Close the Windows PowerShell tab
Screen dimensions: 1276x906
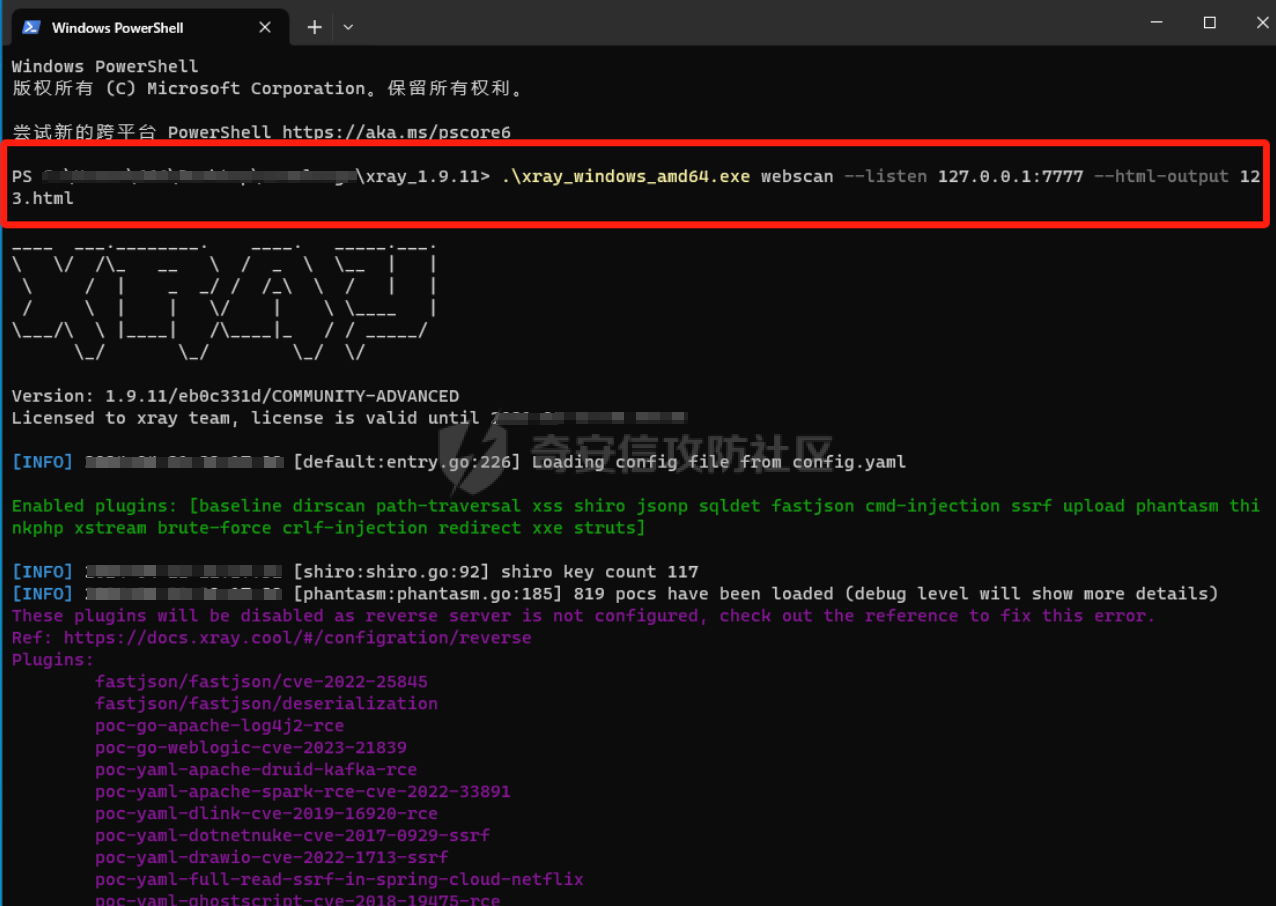pyautogui.click(x=265, y=28)
